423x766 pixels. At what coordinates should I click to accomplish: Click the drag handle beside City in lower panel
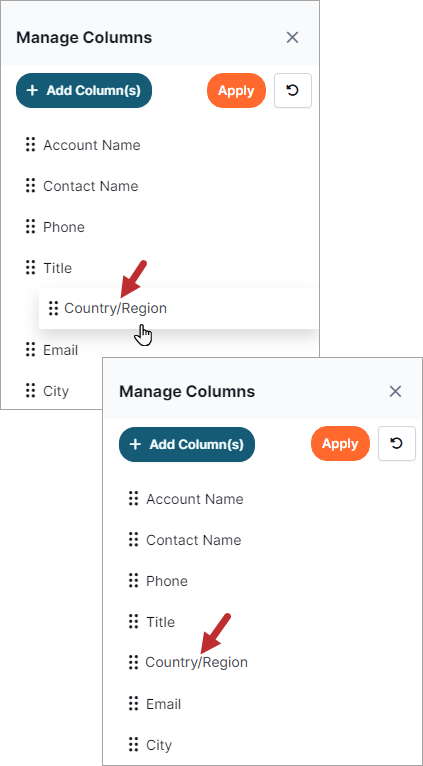coord(133,745)
